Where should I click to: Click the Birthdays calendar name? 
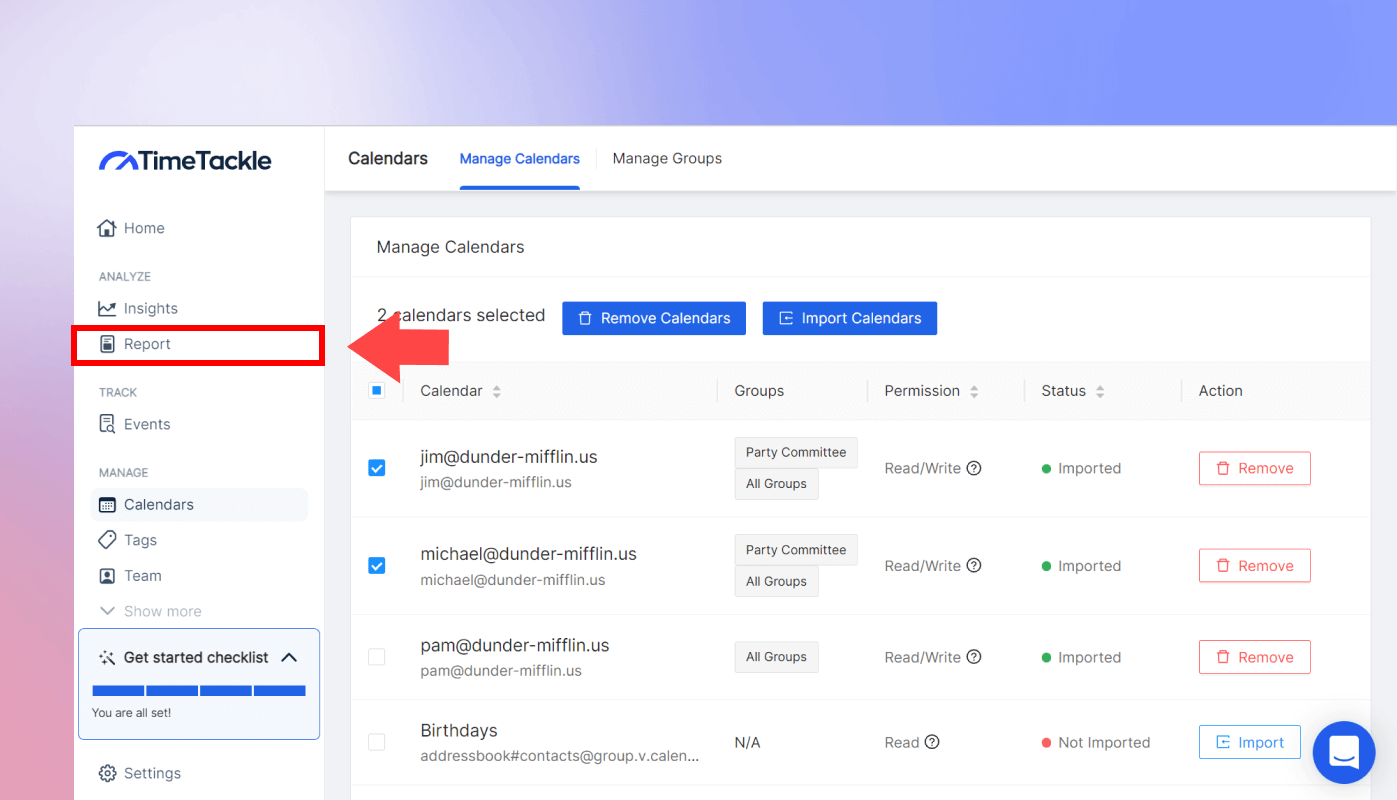point(459,731)
